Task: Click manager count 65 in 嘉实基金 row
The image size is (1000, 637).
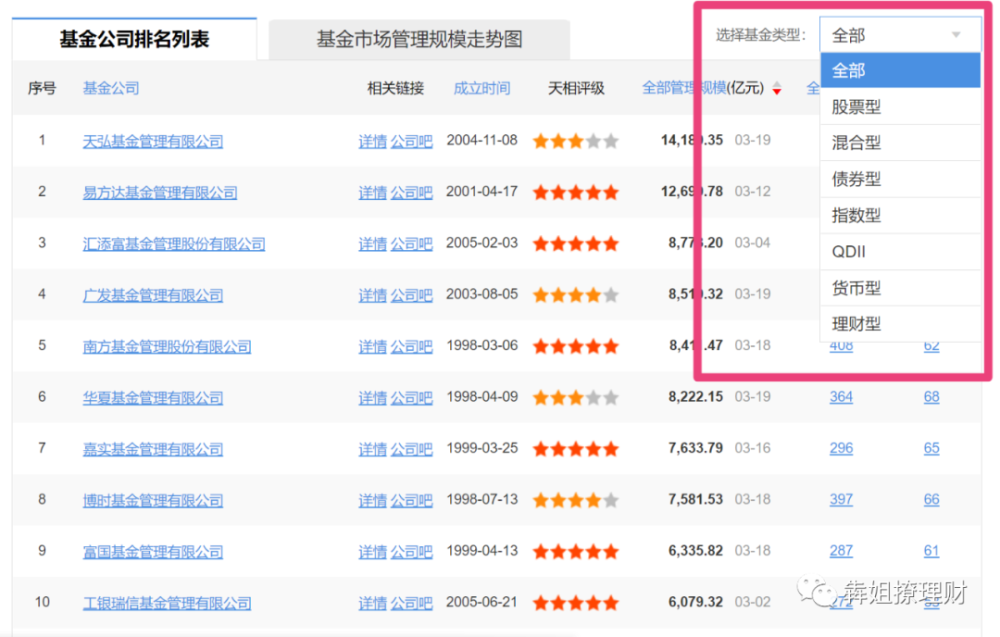Action: tap(932, 448)
